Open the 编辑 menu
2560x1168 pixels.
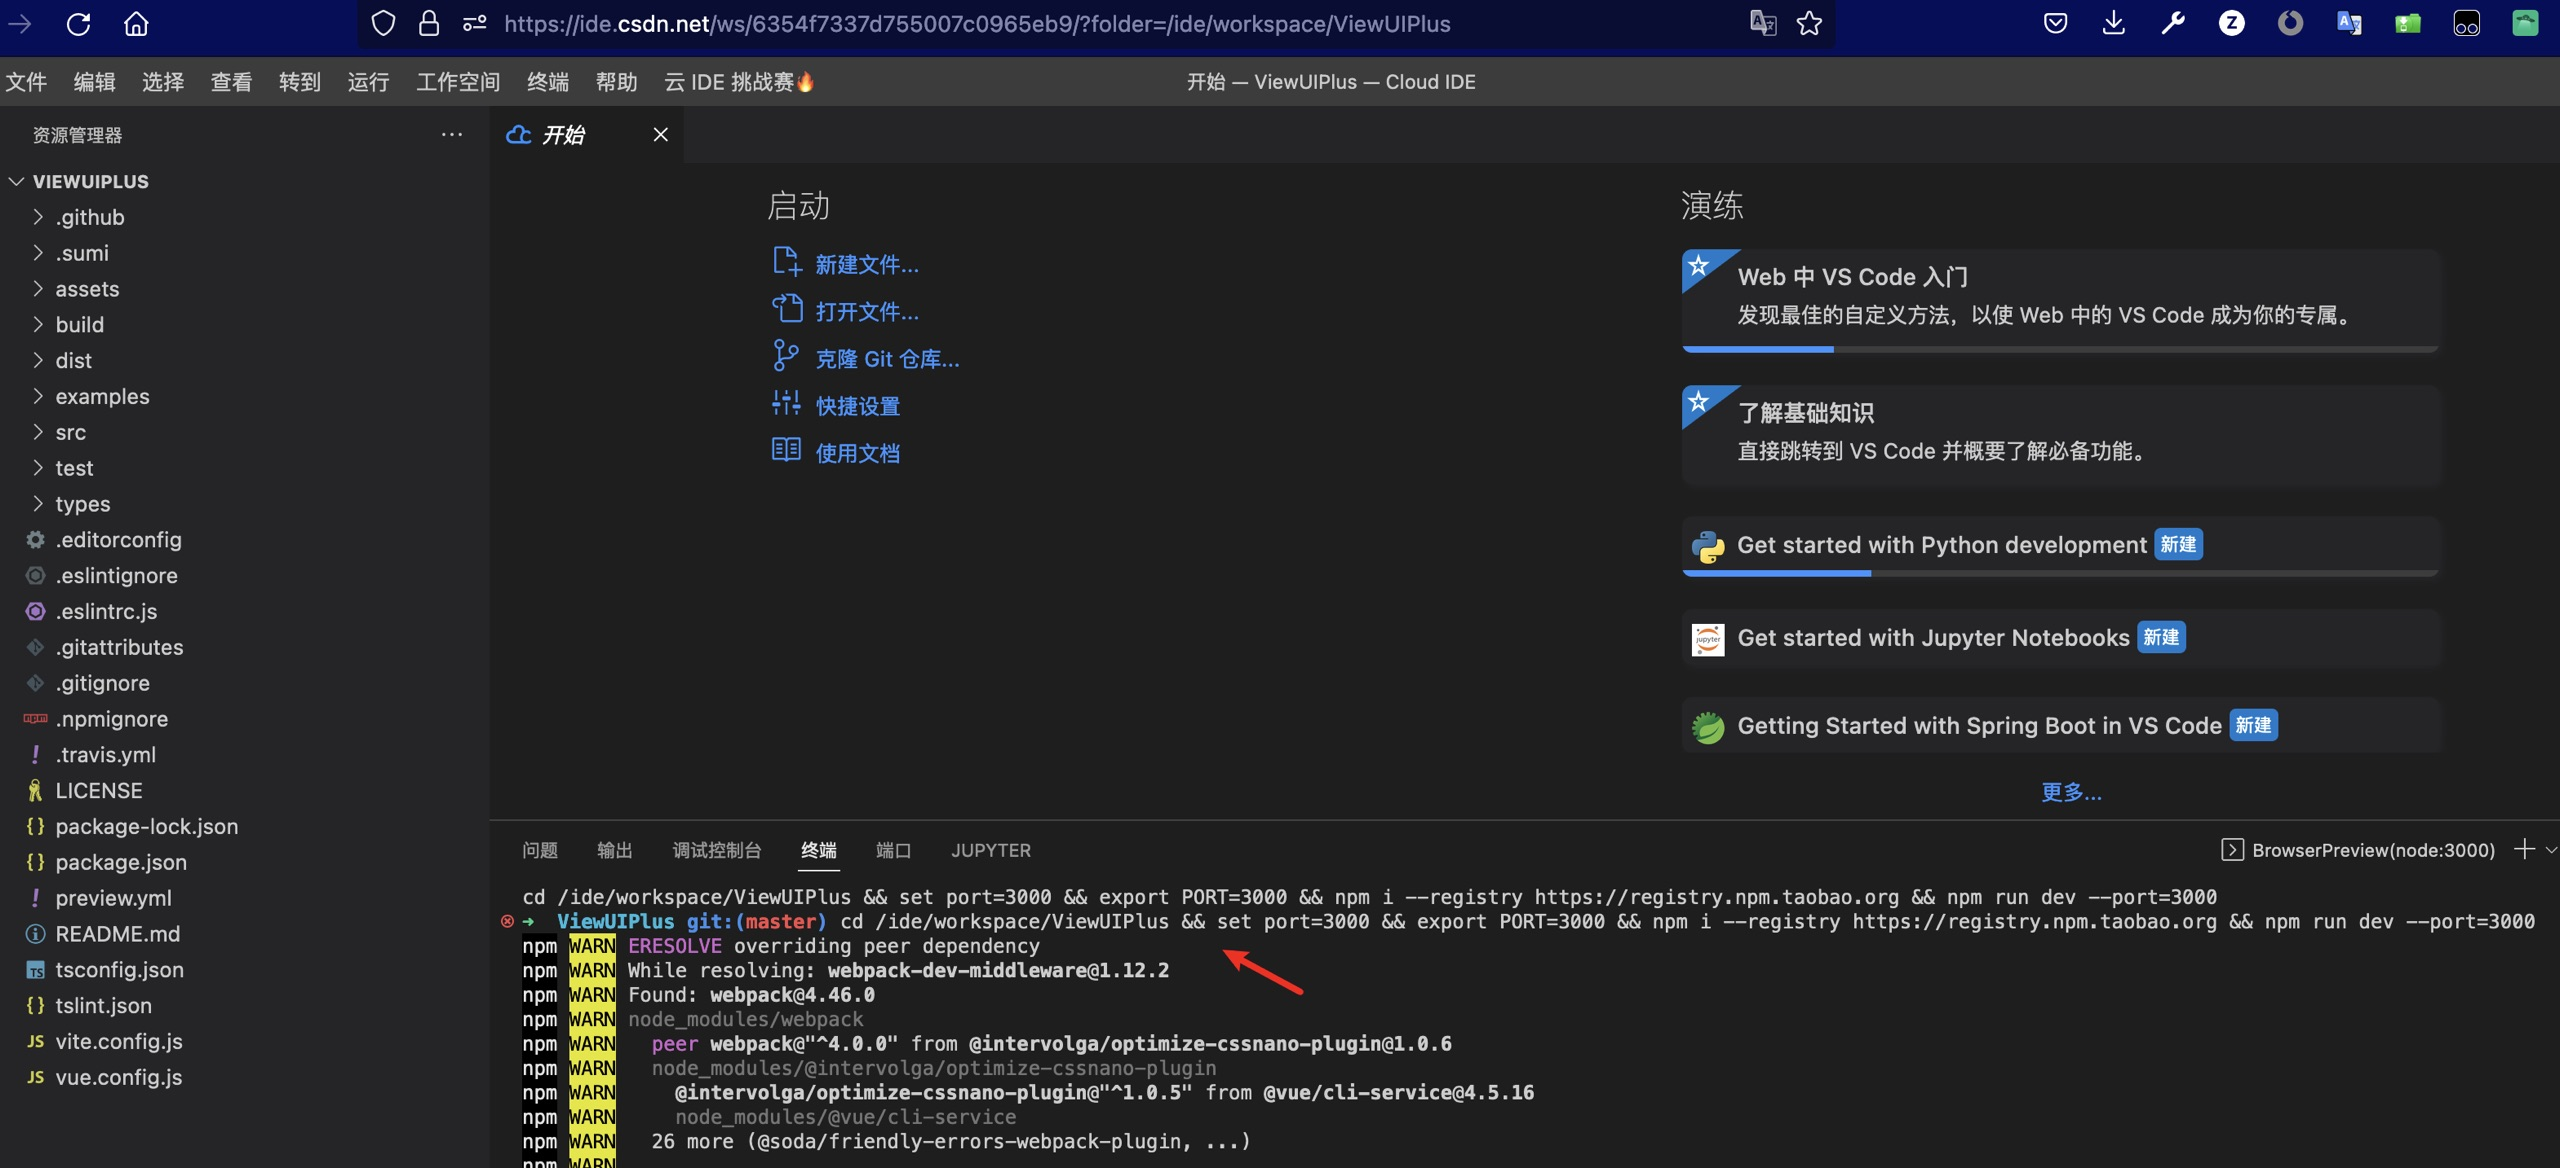[94, 81]
